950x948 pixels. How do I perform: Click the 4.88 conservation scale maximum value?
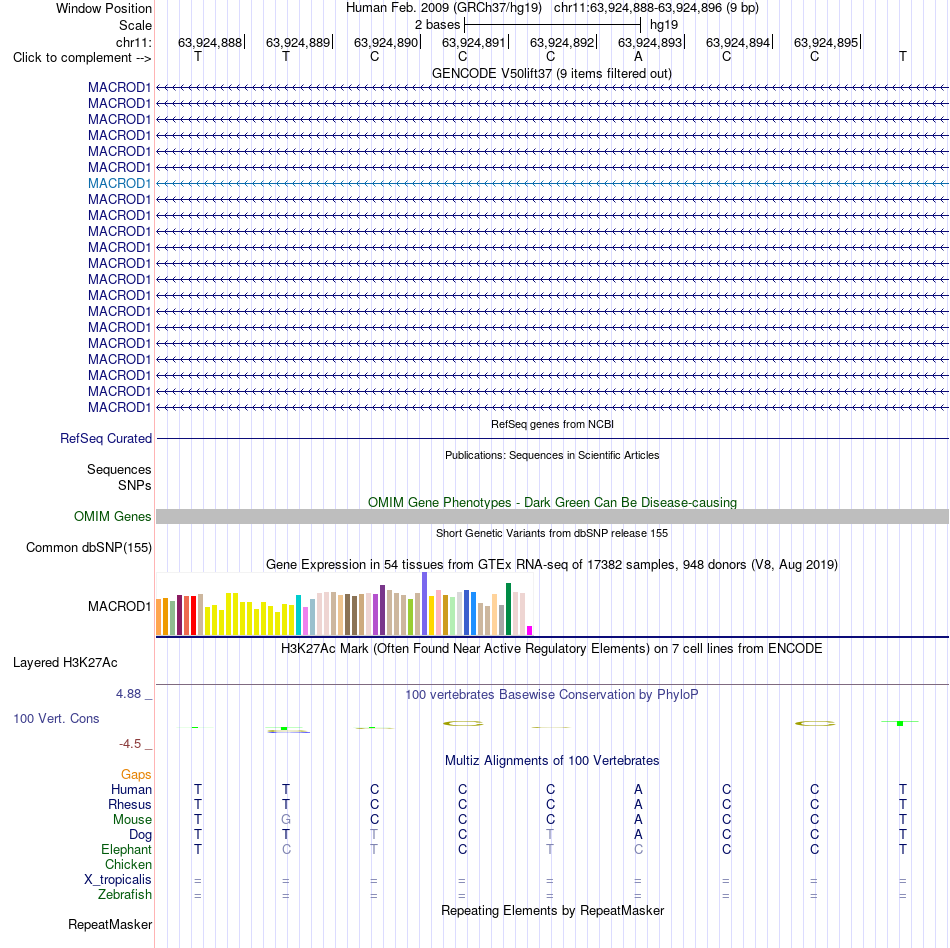pos(128,694)
